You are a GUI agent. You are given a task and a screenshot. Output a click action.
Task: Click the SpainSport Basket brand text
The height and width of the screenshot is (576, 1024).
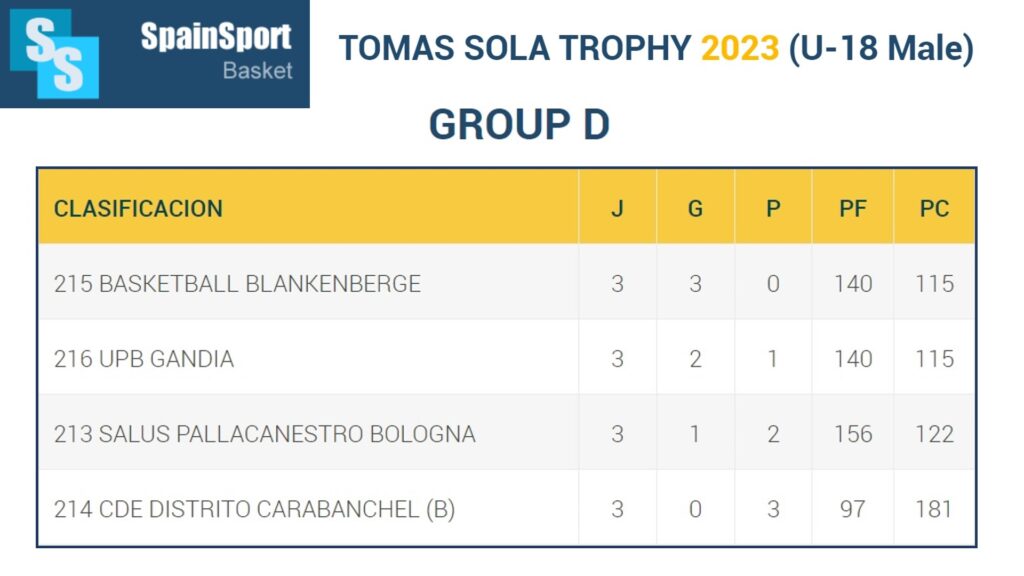pyautogui.click(x=216, y=51)
